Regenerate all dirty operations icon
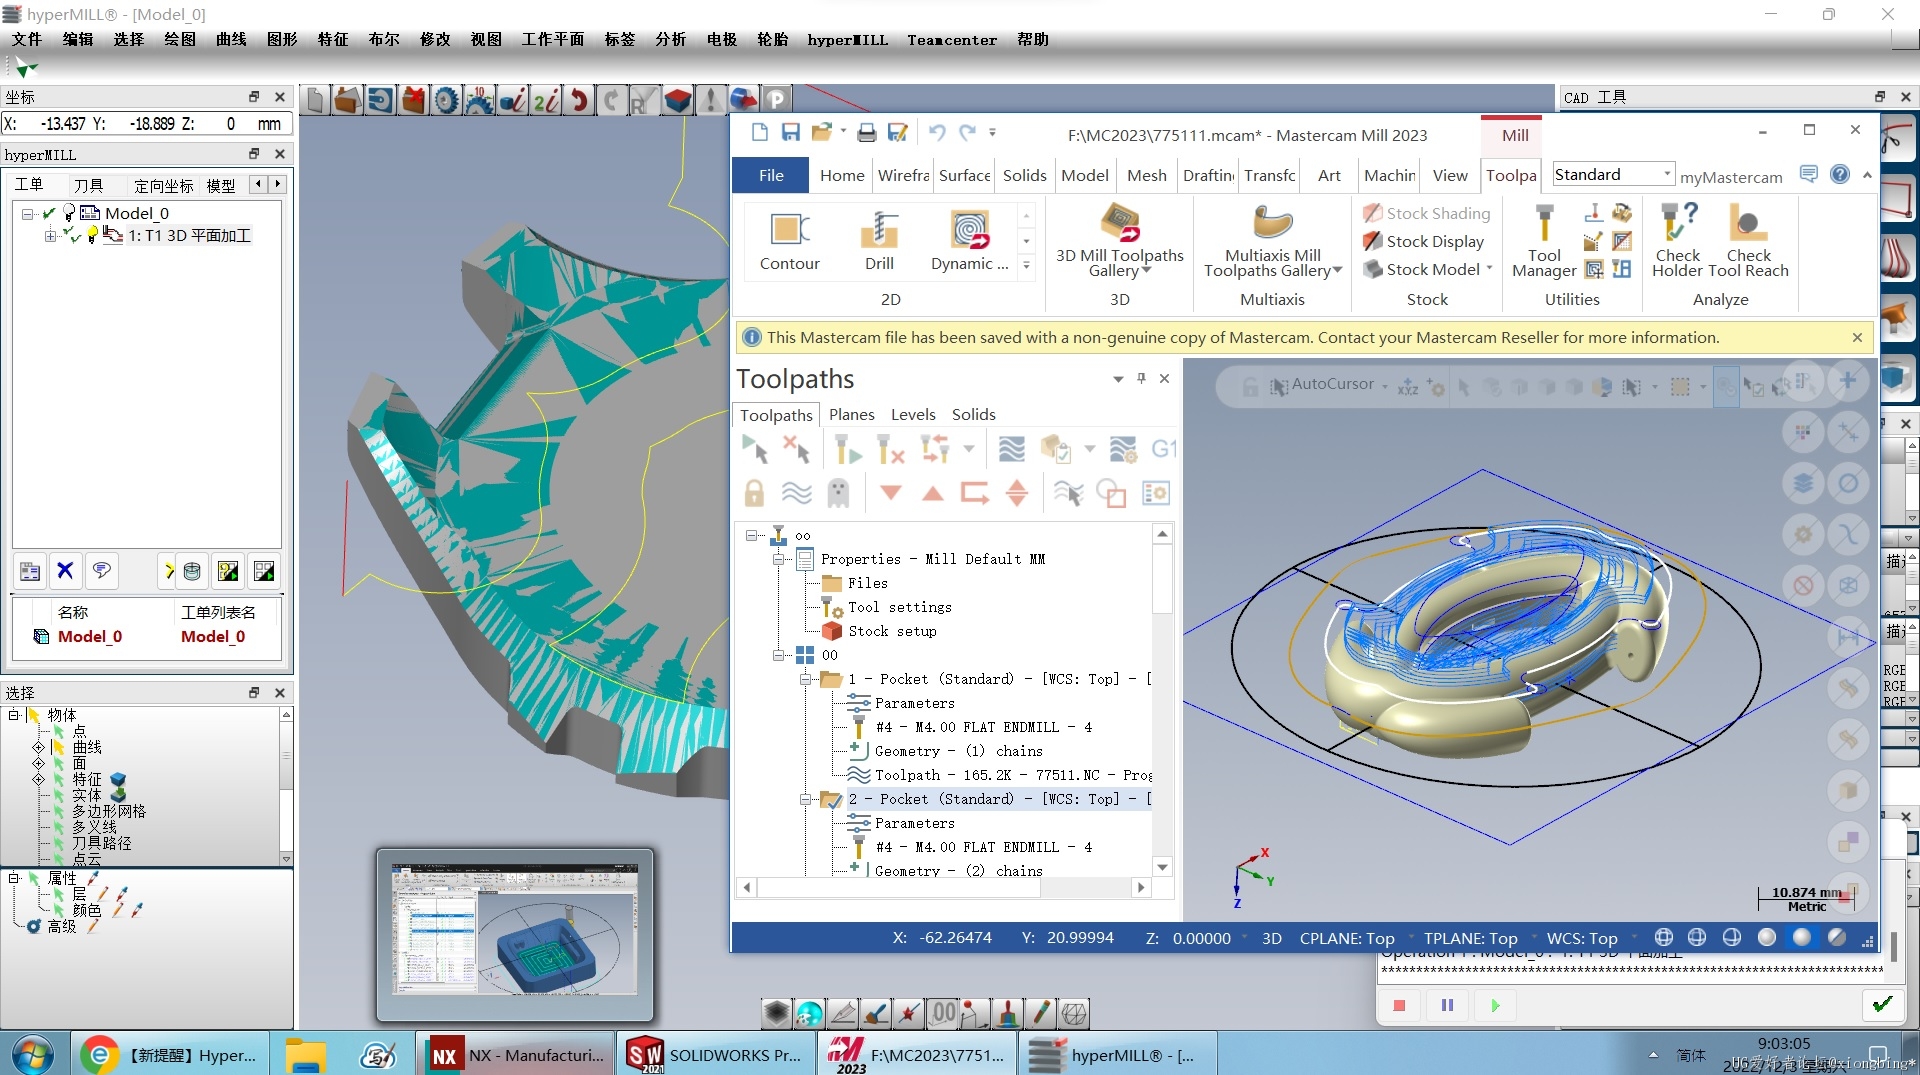The width and height of the screenshot is (1920, 1075). pos(890,449)
